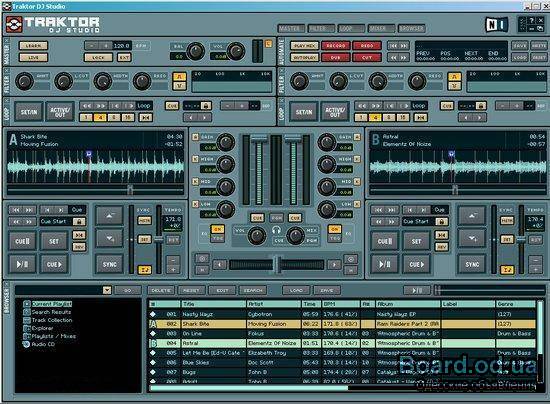Viewport: 550px width, 404px height.
Task: Click Deck B play/pause button
Action: (384, 264)
